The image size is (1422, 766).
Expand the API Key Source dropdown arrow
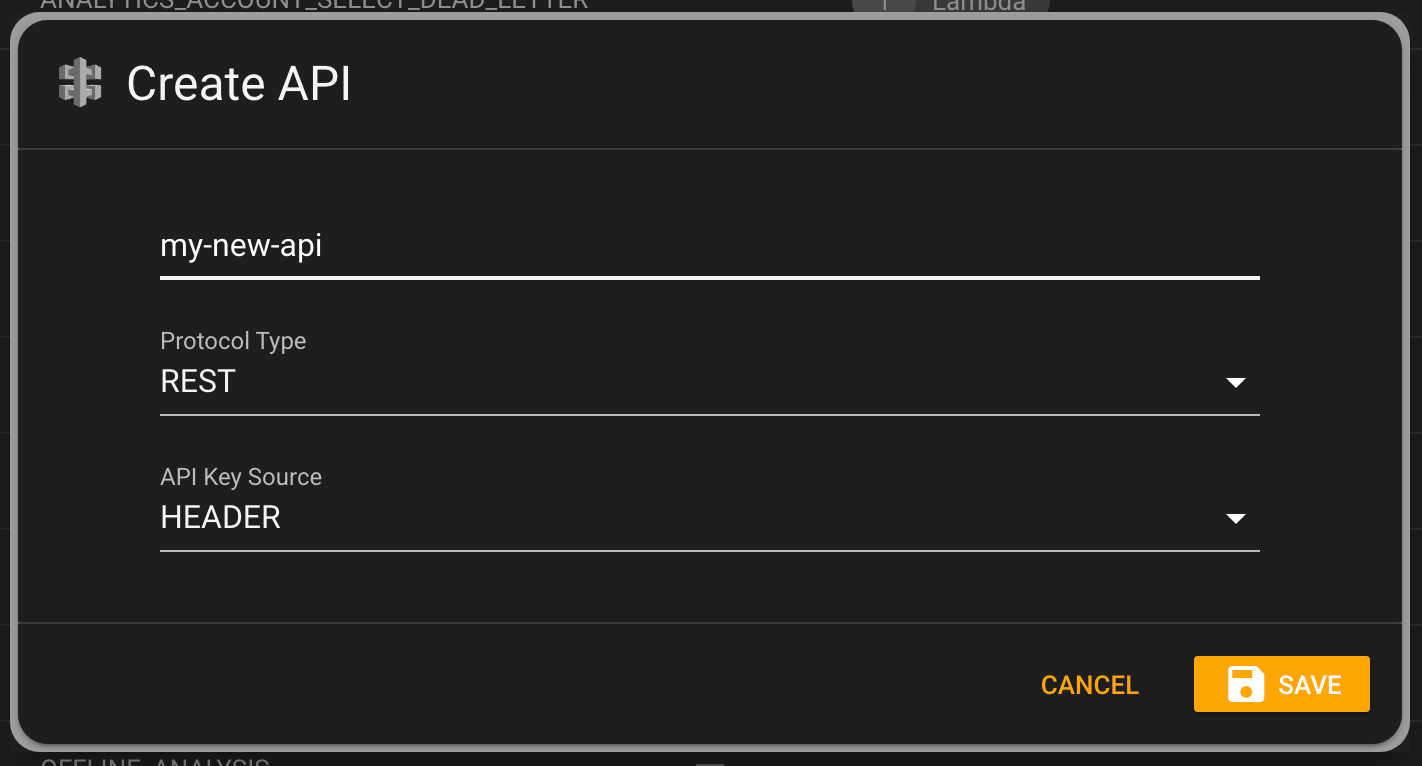1236,518
